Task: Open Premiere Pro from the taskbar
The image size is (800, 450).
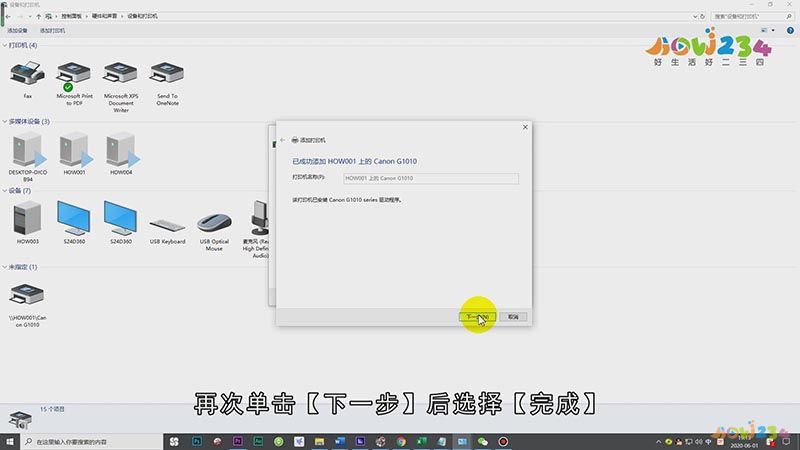Action: 238,441
